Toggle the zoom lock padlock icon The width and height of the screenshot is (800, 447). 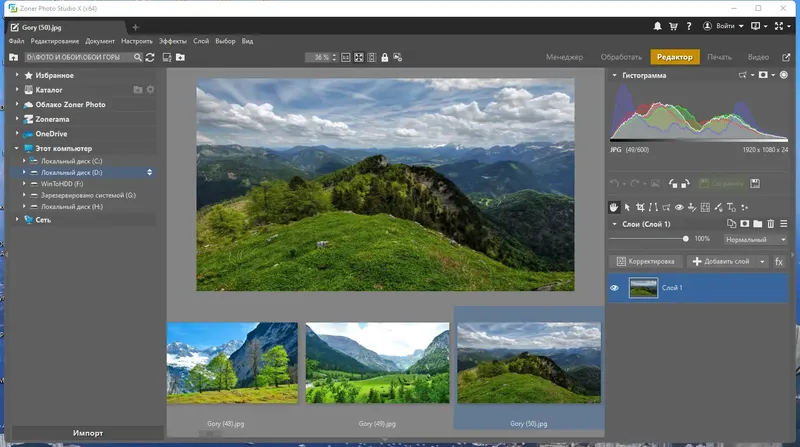pos(385,58)
